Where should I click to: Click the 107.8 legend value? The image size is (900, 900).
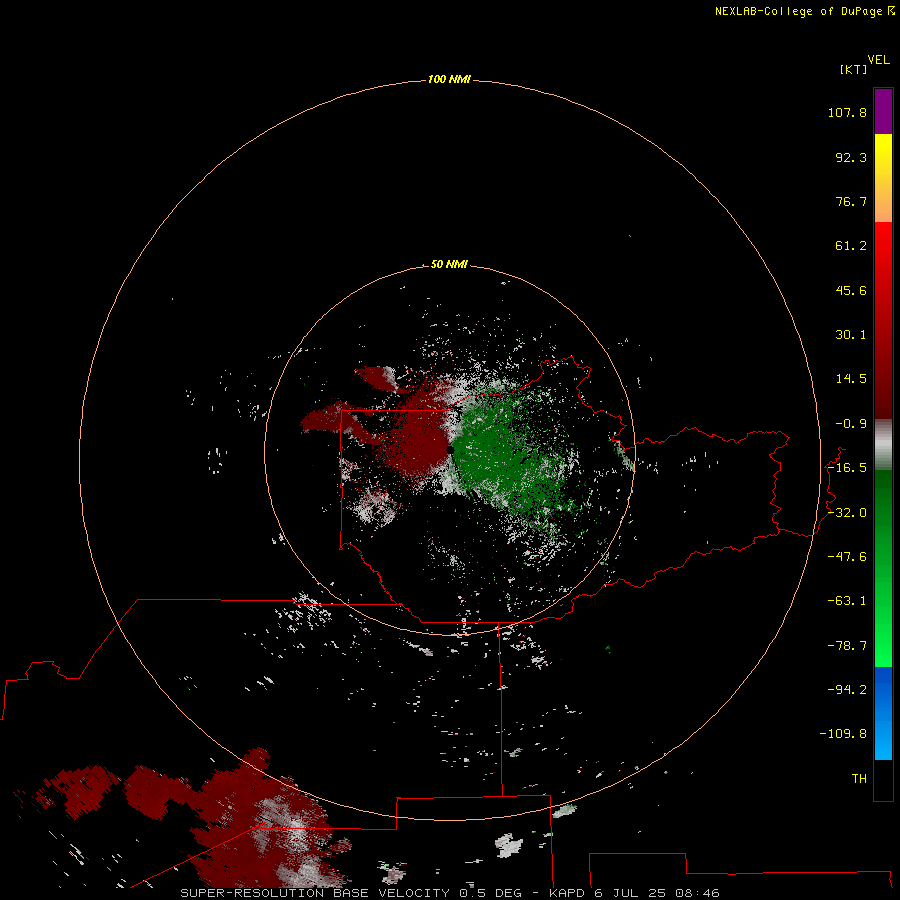pyautogui.click(x=847, y=112)
